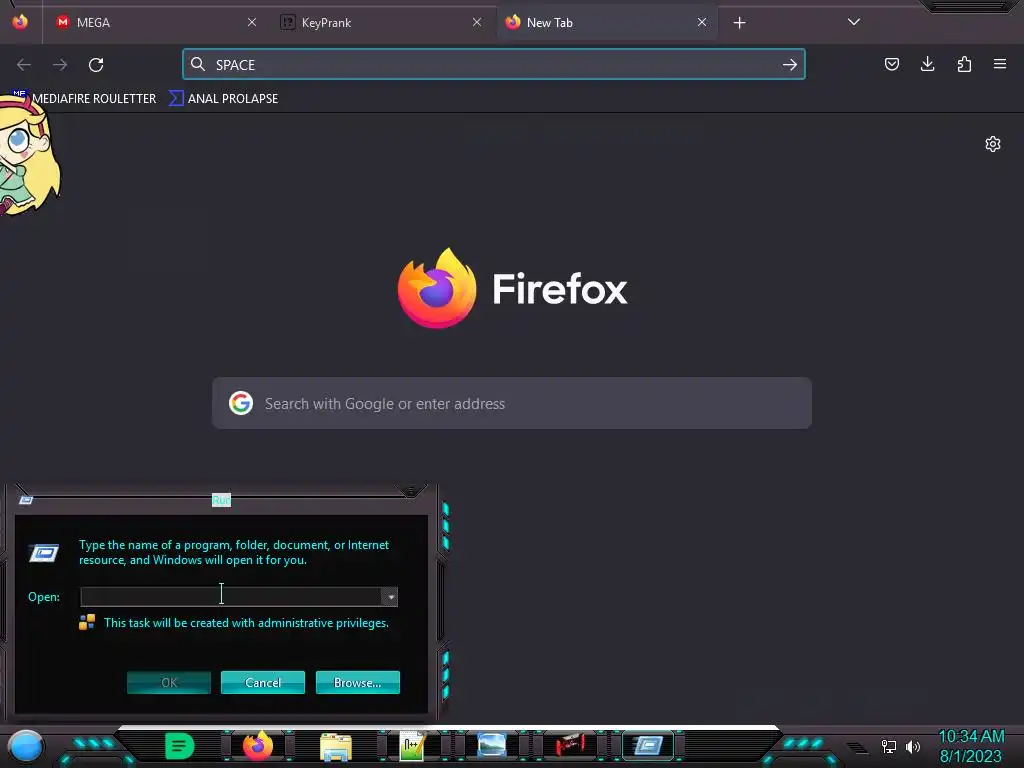Open the red app taskbar icon
Image resolution: width=1024 pixels, height=768 pixels.
[x=569, y=745]
